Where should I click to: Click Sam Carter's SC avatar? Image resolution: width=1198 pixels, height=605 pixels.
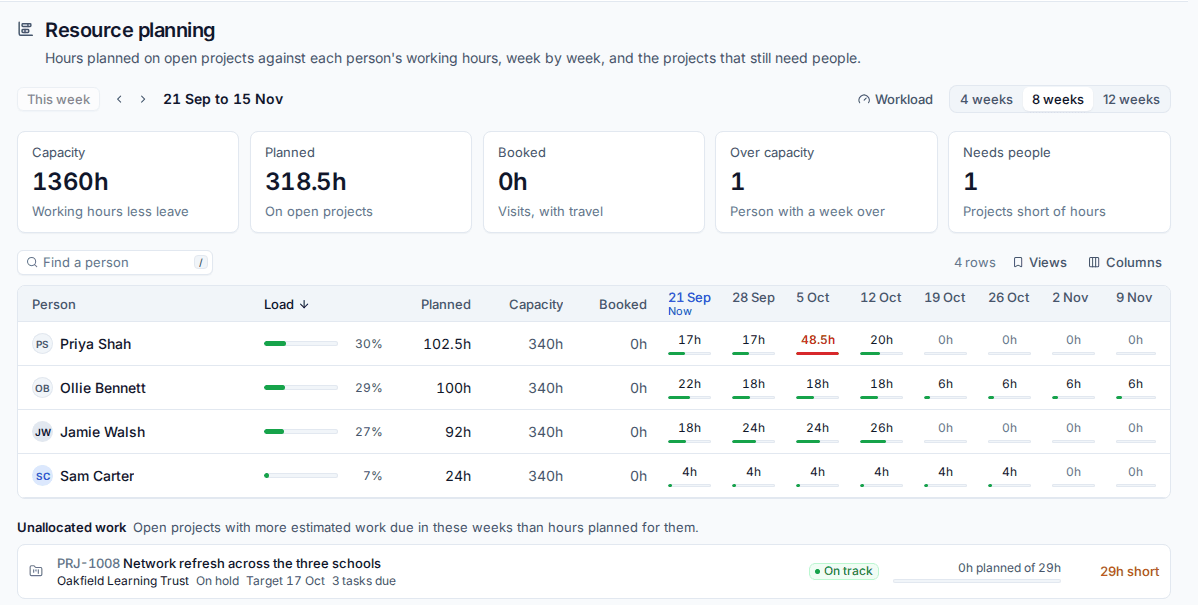coord(42,476)
